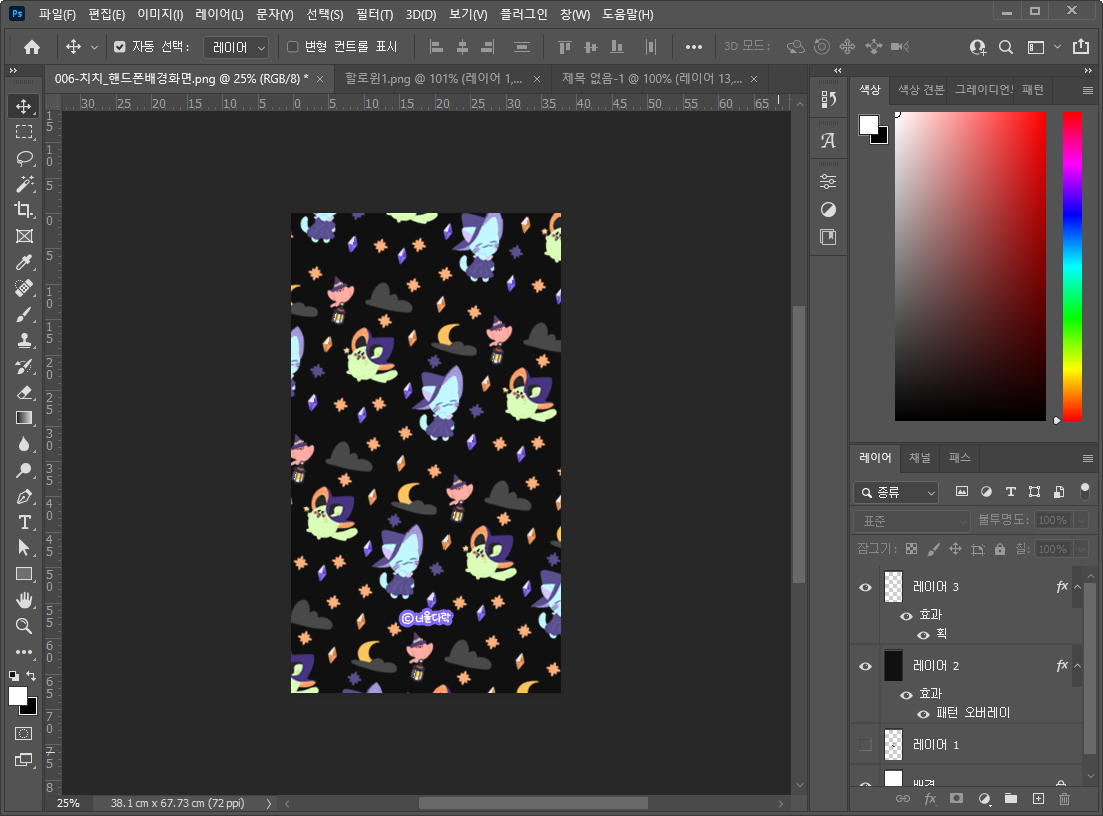
Task: Select the Frame tool
Action: [x=24, y=236]
